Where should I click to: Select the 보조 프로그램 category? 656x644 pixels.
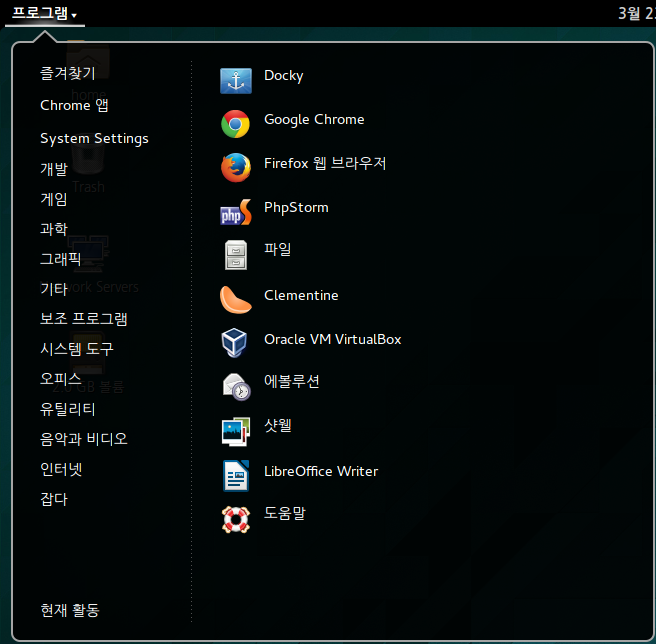coord(84,318)
